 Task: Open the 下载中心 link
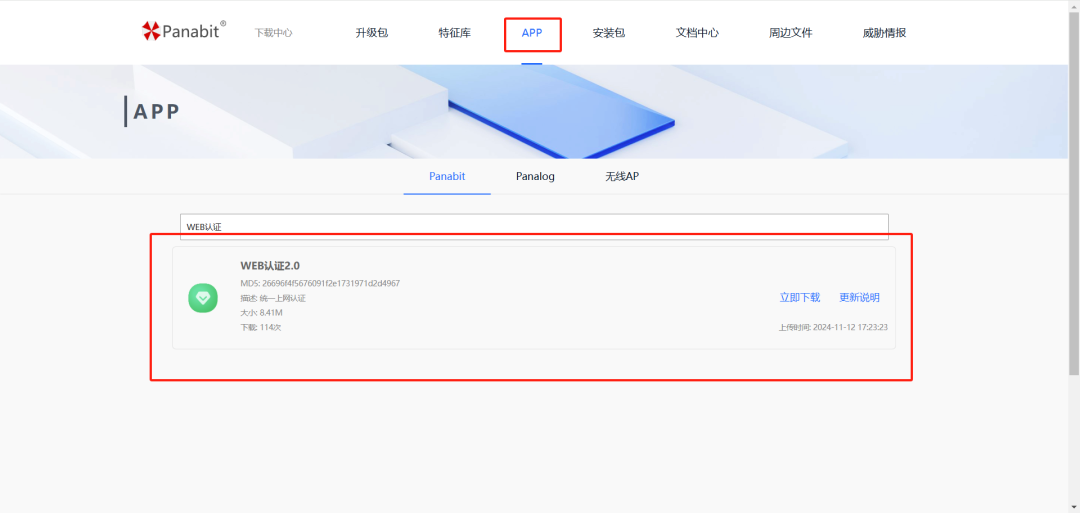tap(273, 32)
